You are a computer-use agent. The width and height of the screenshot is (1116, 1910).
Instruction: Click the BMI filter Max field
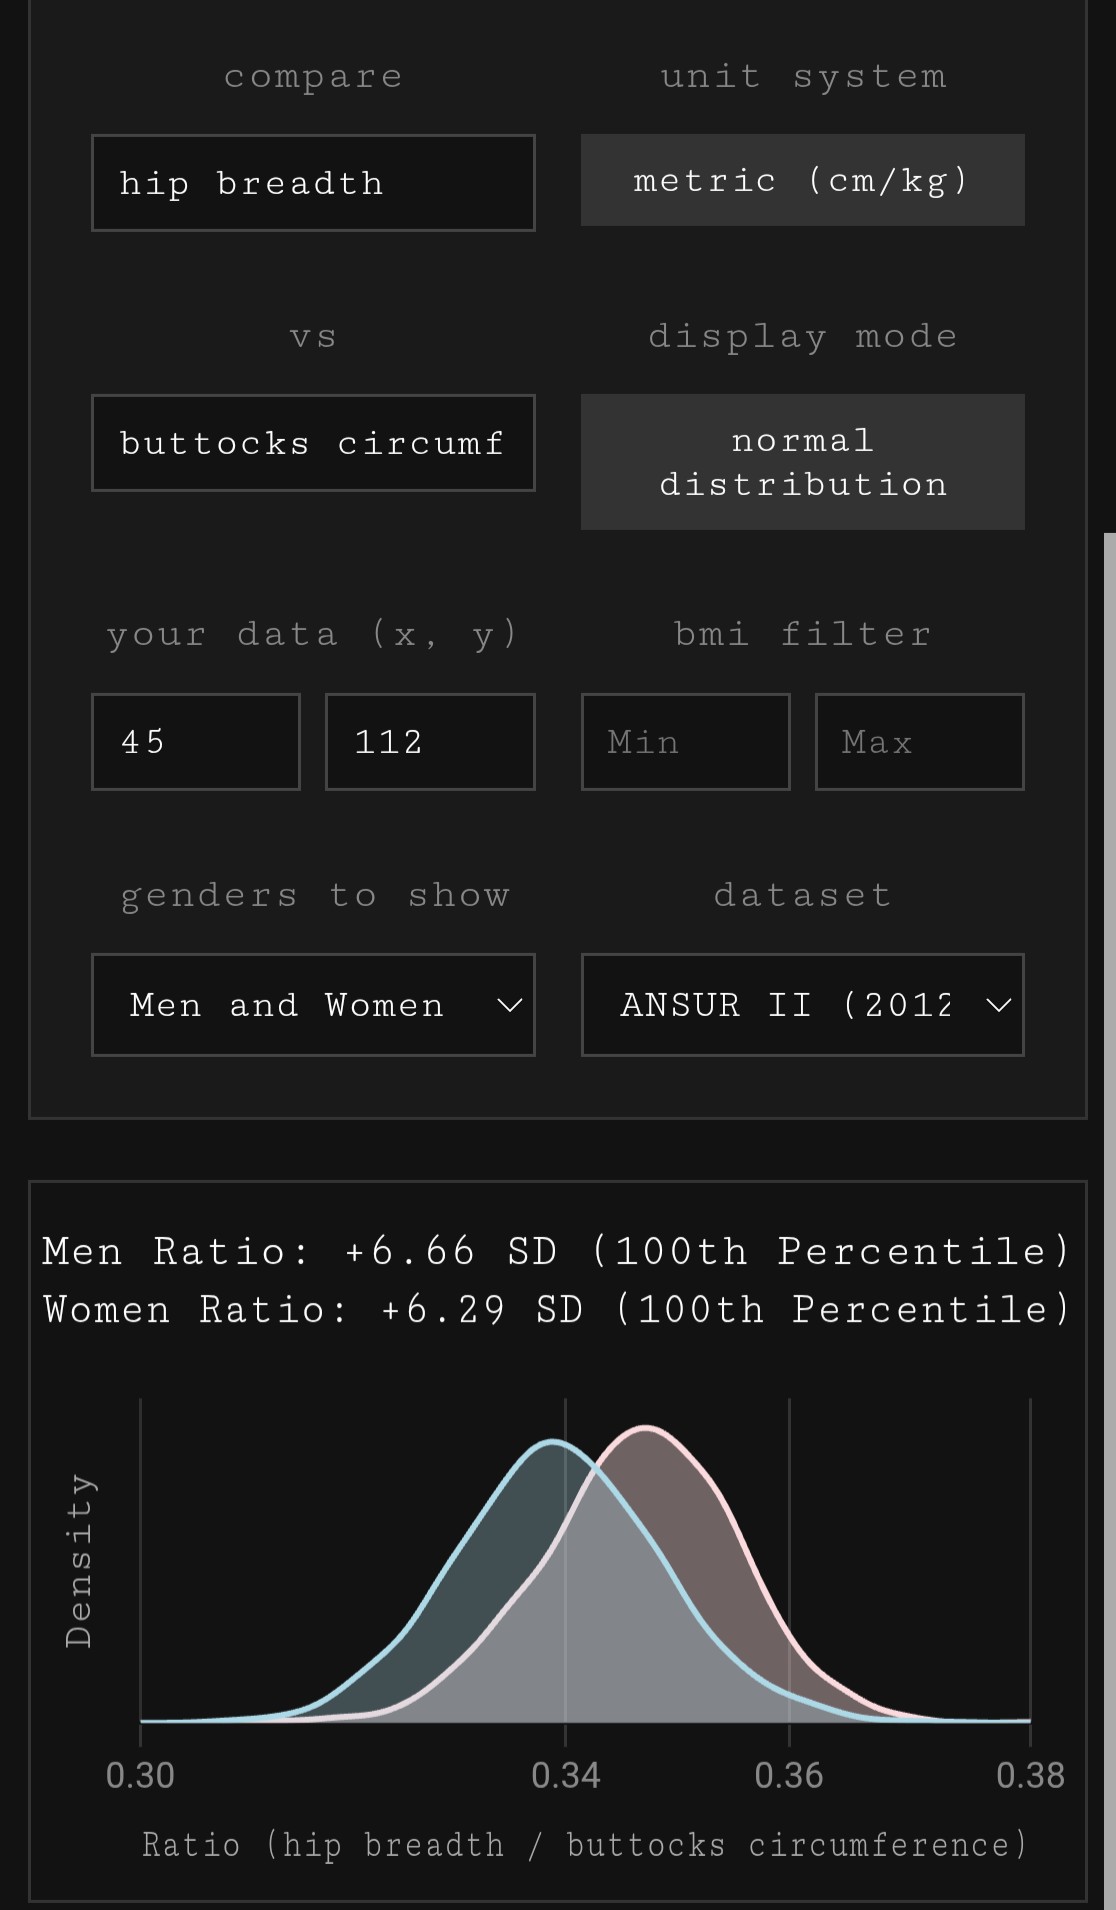920,742
